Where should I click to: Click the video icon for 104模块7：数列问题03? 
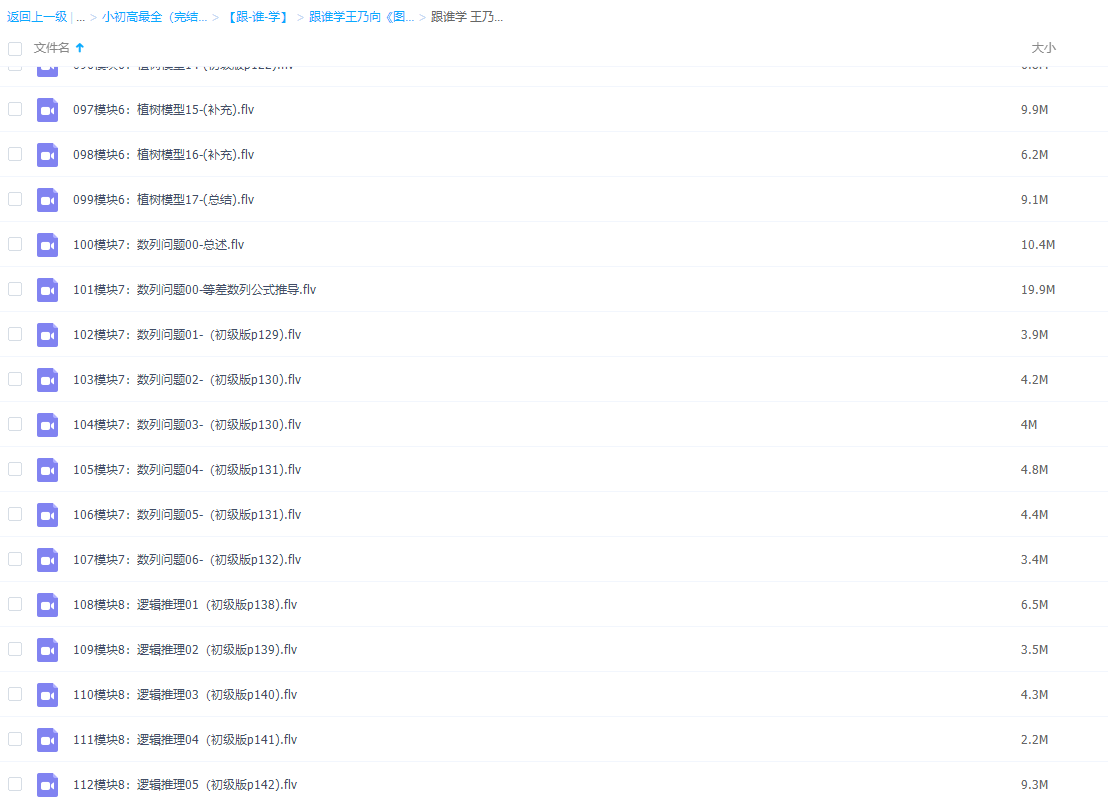(47, 424)
